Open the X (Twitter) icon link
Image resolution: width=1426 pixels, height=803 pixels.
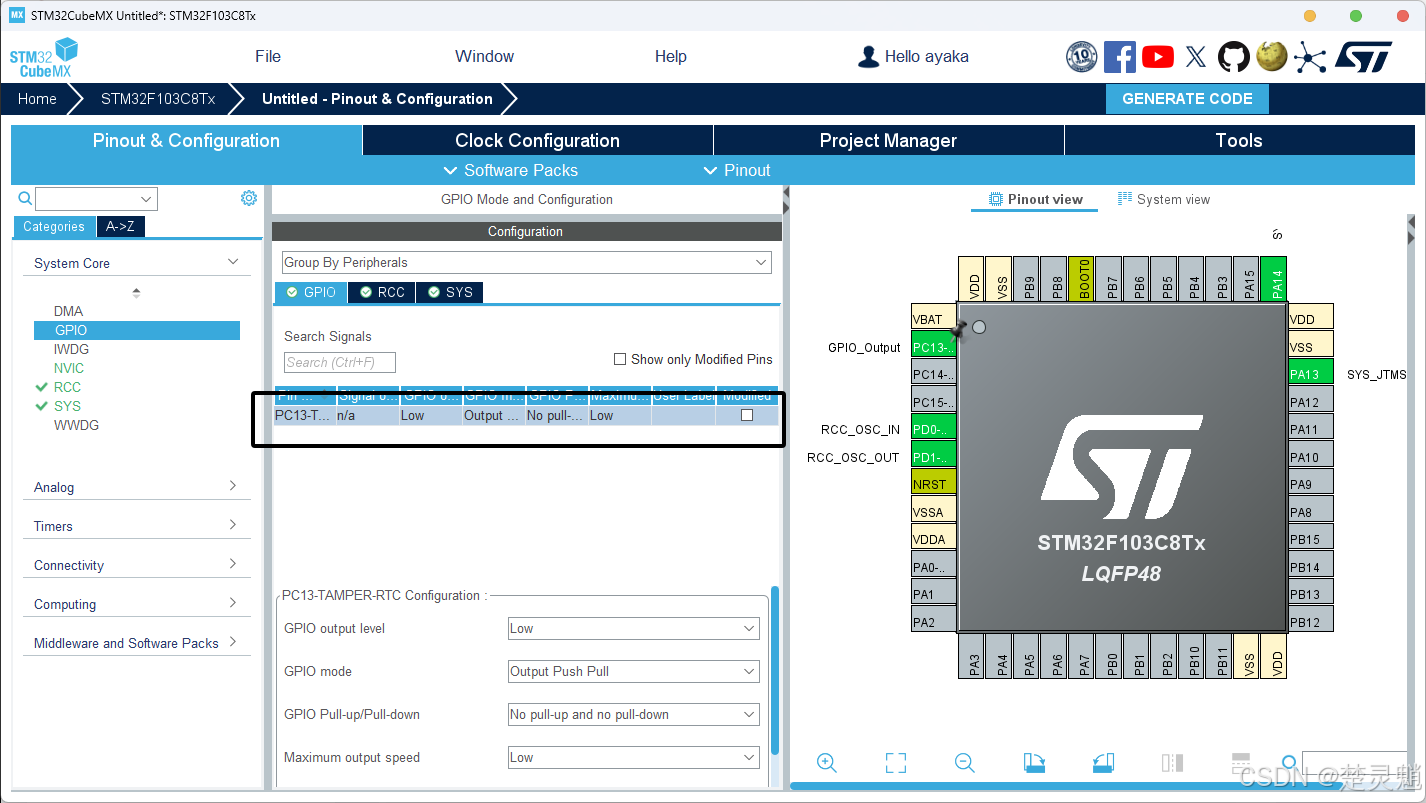point(1196,57)
